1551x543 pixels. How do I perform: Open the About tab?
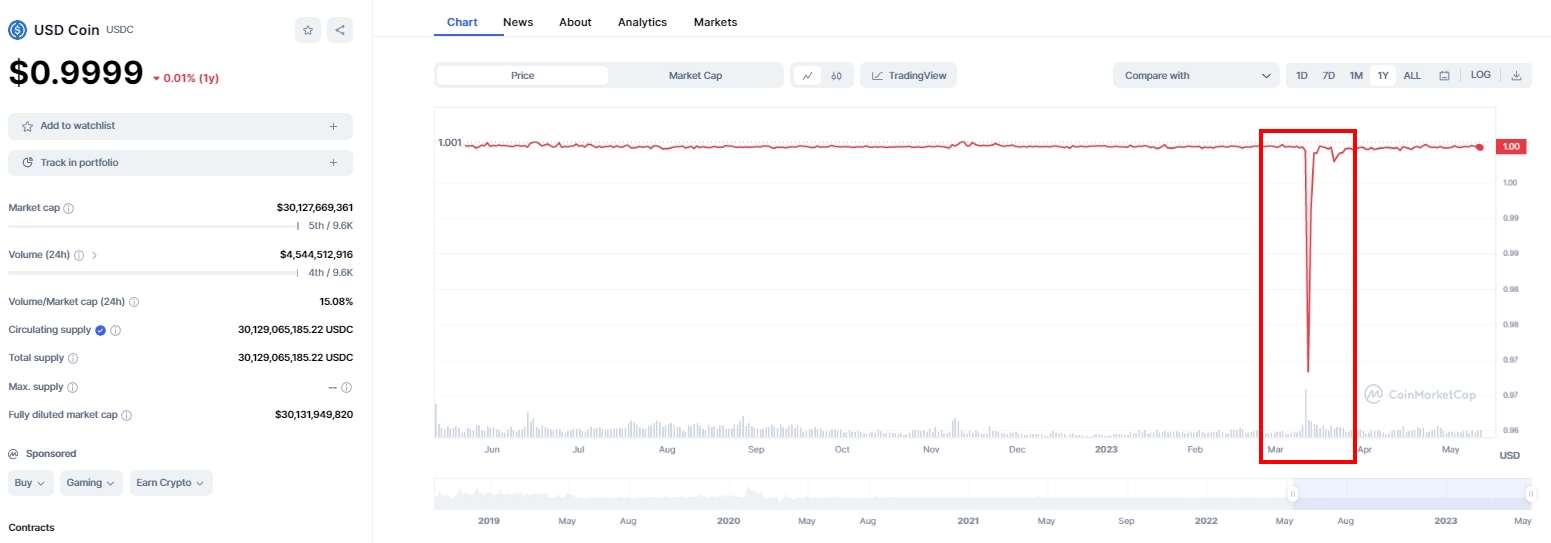coord(575,22)
